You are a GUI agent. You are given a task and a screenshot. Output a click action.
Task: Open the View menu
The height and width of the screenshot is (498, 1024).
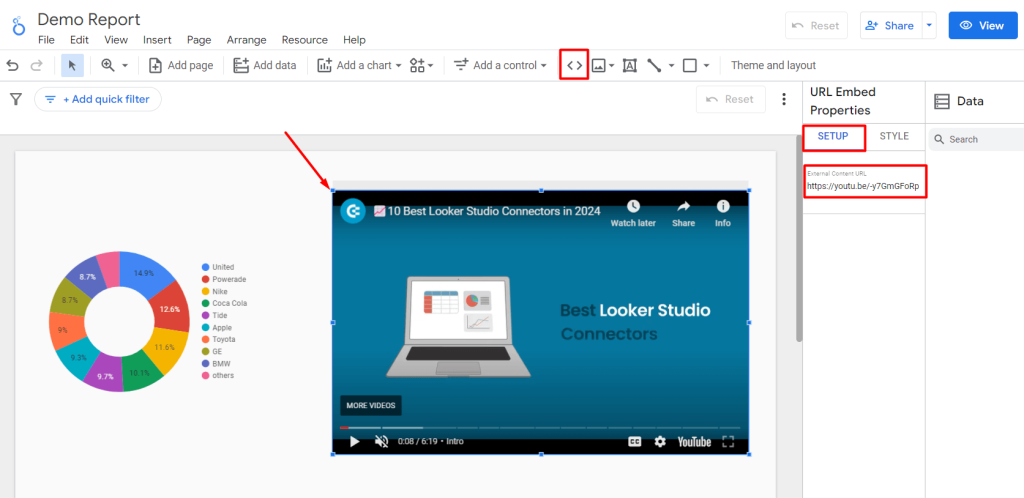click(116, 40)
